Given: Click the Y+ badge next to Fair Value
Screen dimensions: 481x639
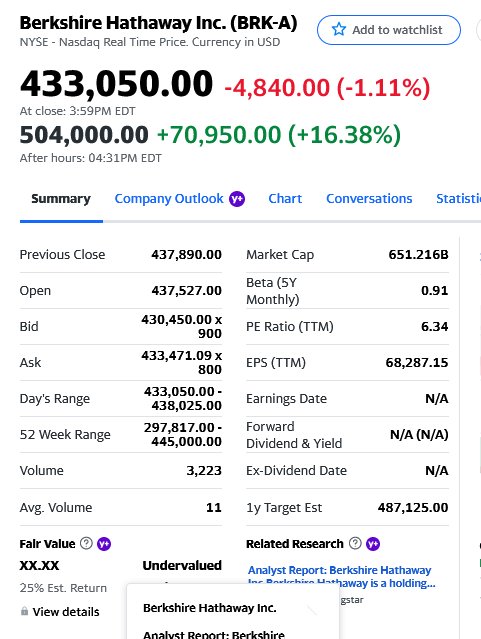Looking at the screenshot, I should [104, 544].
